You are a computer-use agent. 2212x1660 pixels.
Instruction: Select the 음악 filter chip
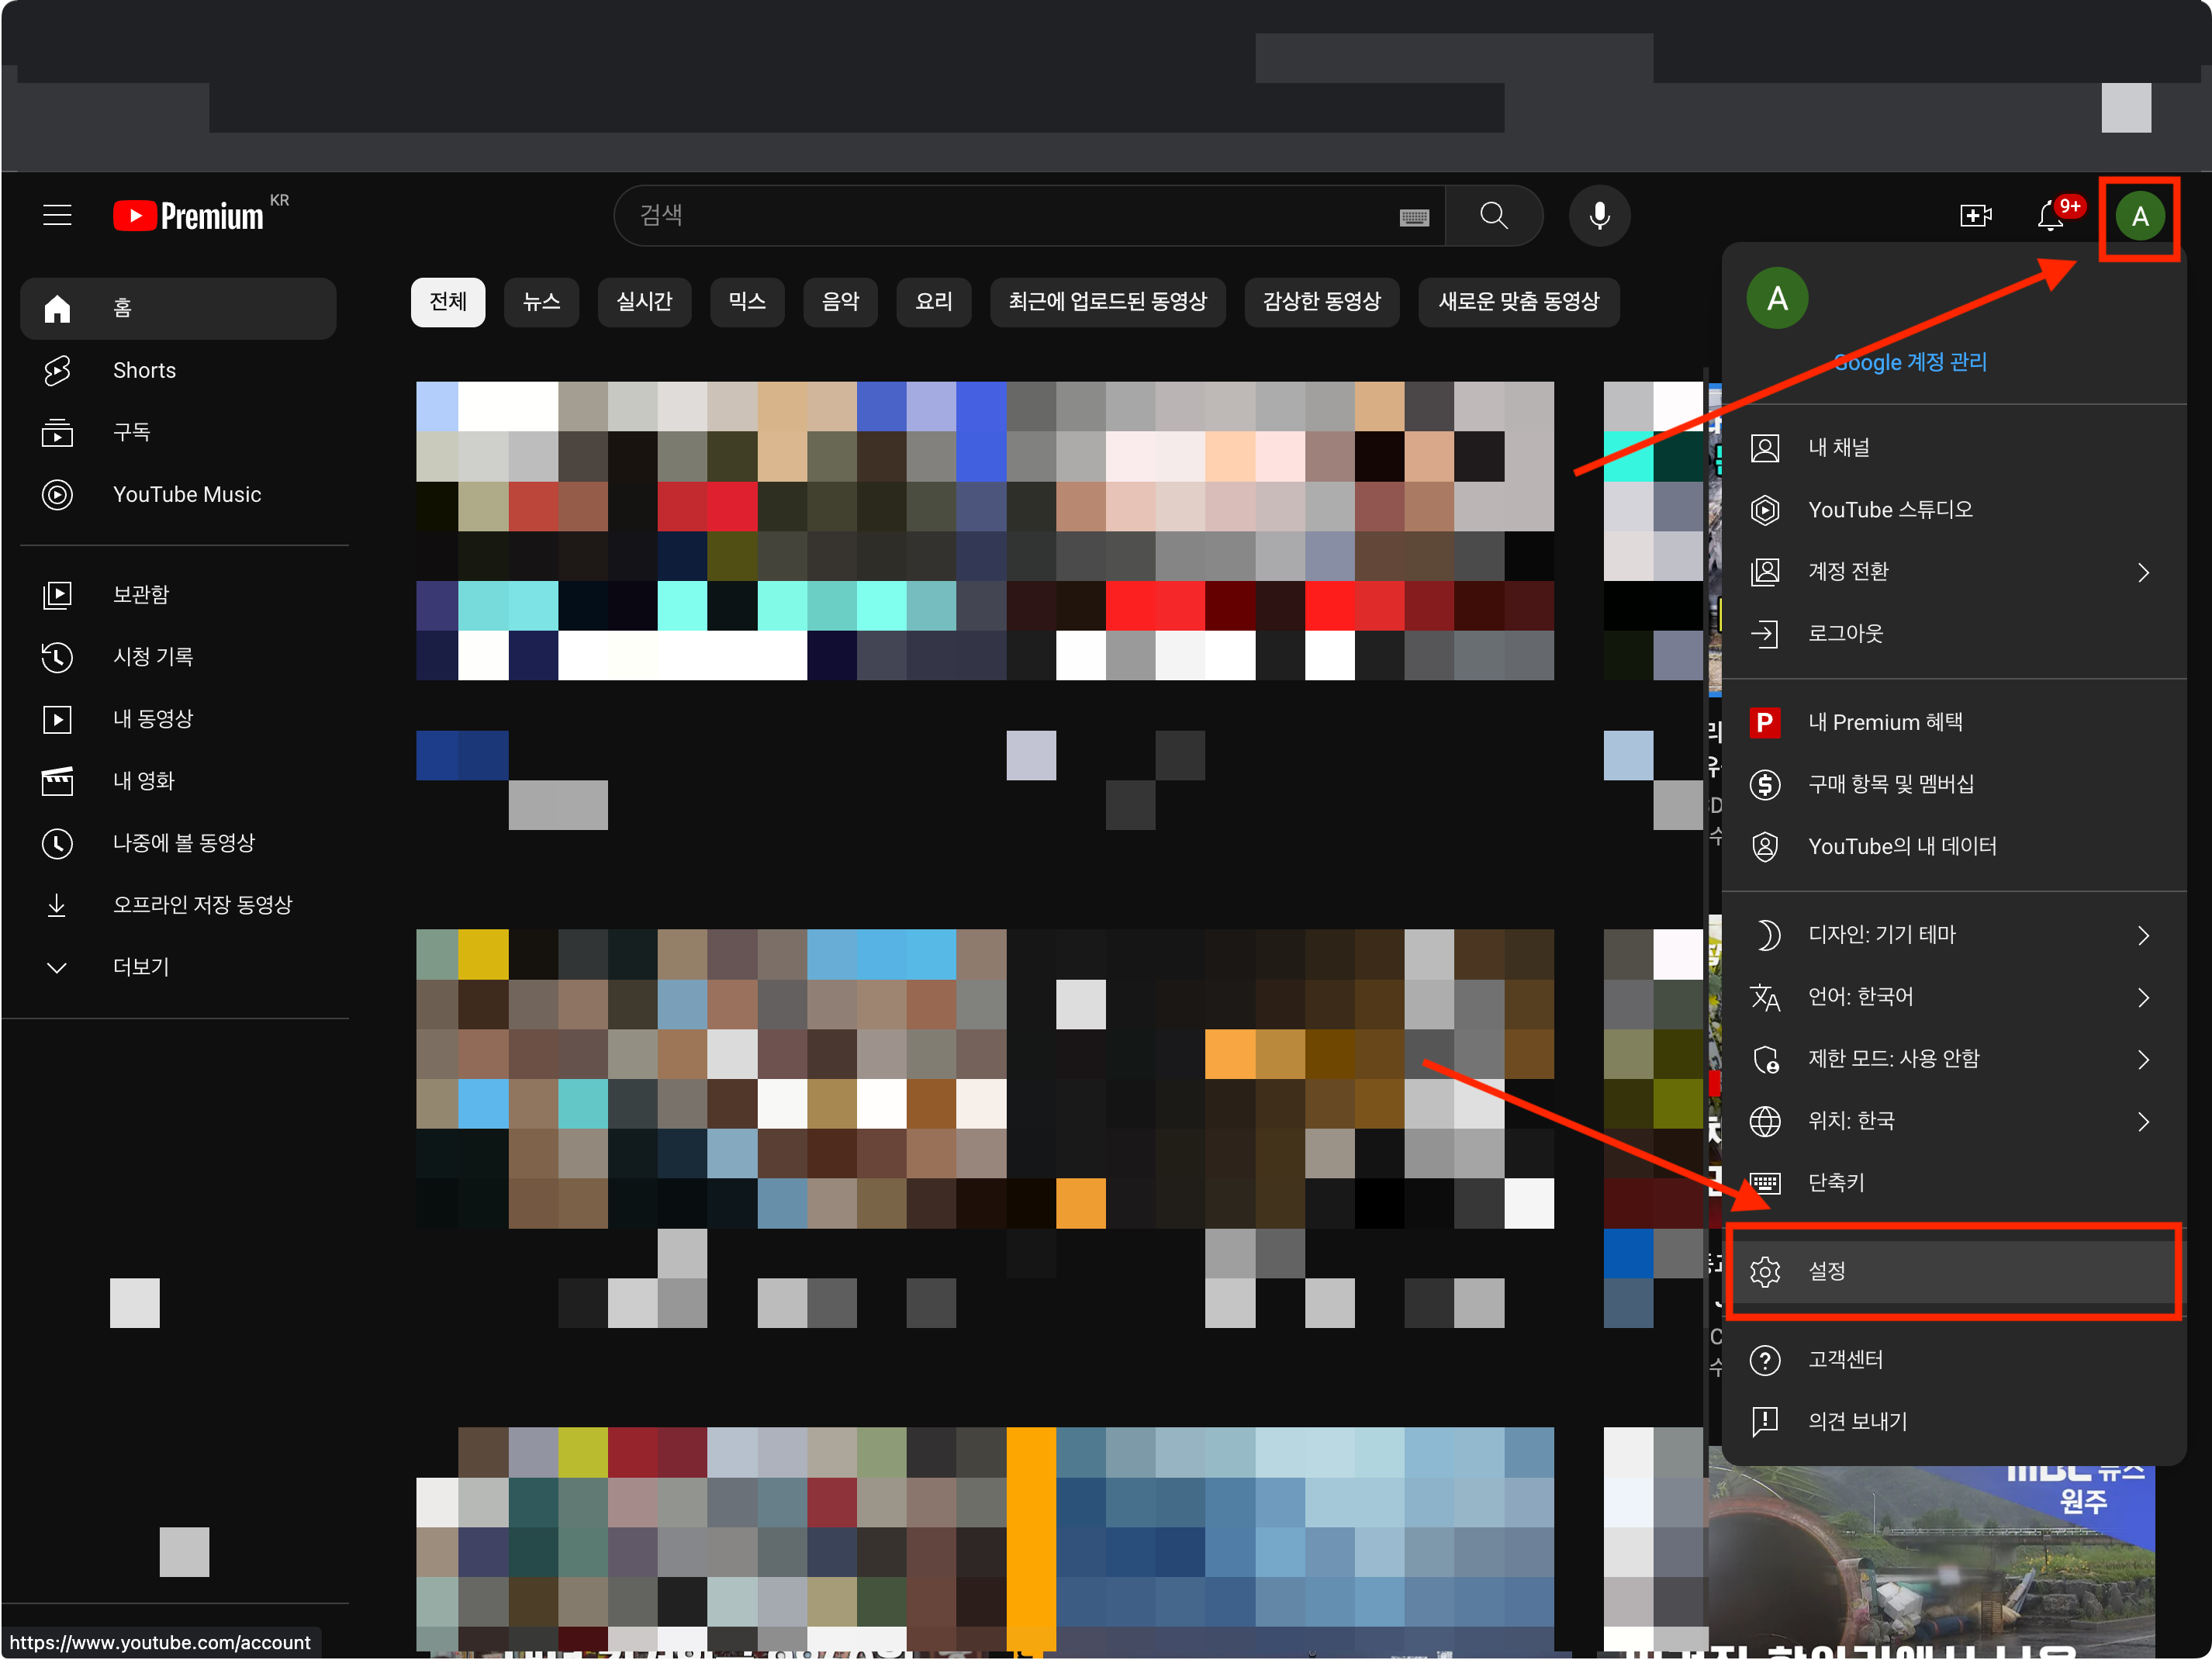point(840,301)
